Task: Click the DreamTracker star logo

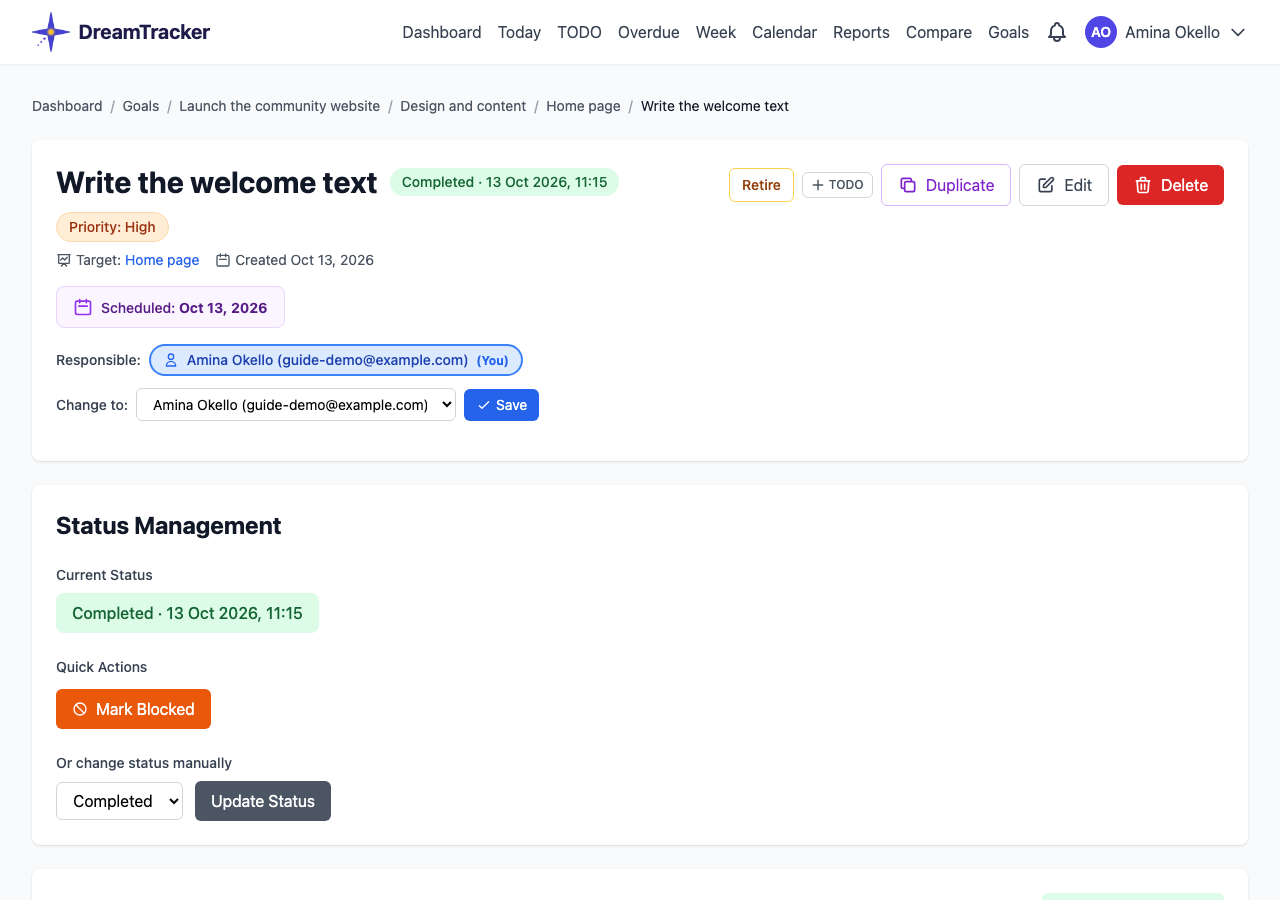Action: tap(51, 32)
